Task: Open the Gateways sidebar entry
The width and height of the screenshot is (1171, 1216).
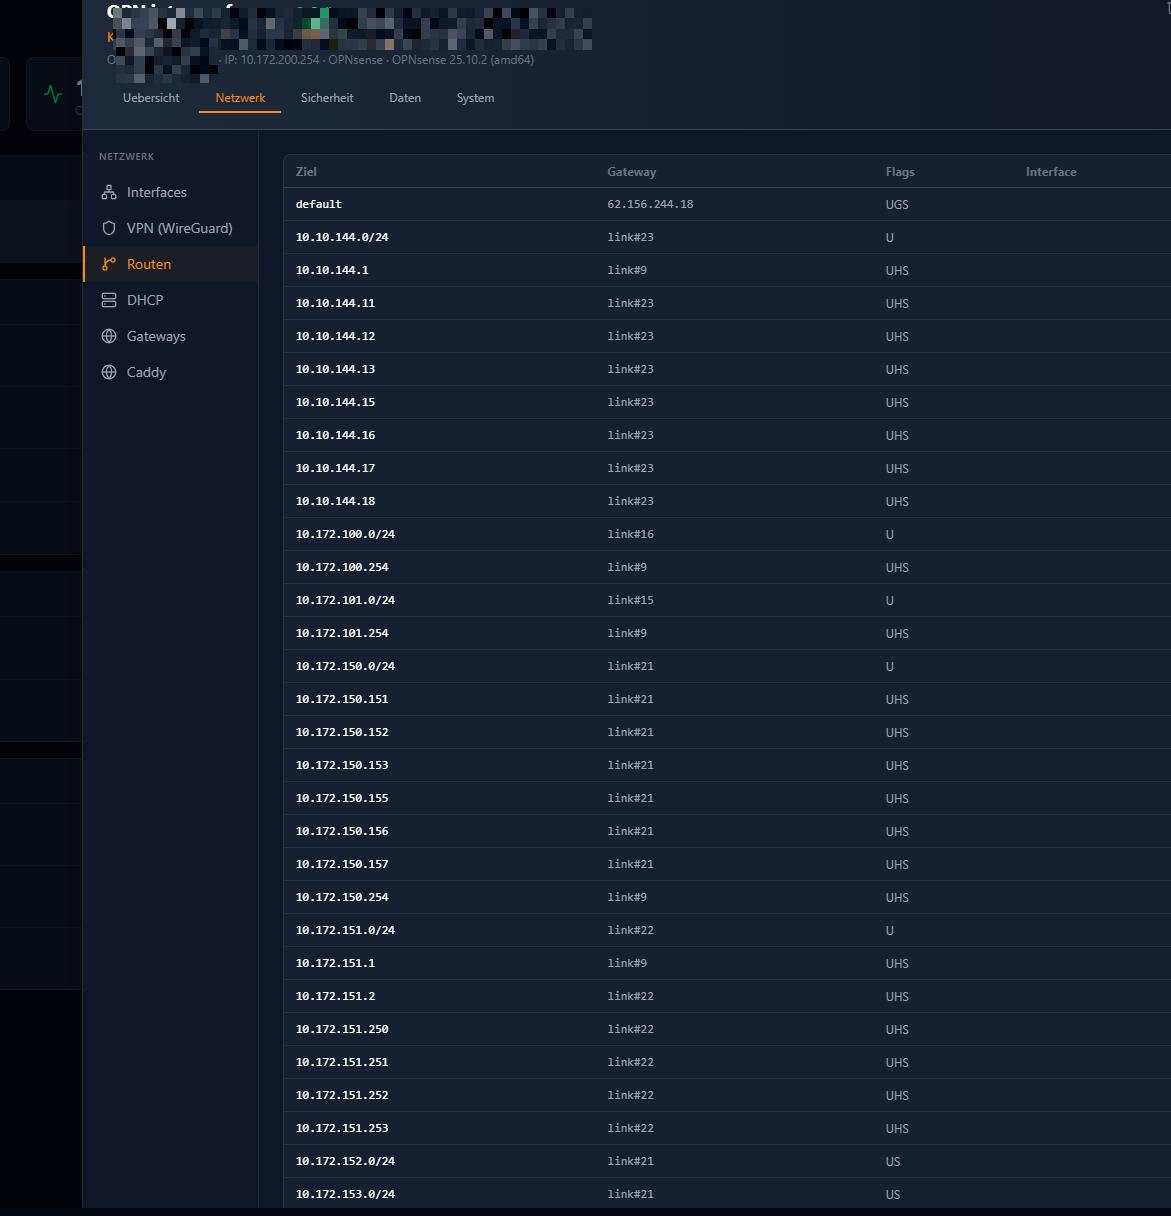Action: [x=171, y=336]
